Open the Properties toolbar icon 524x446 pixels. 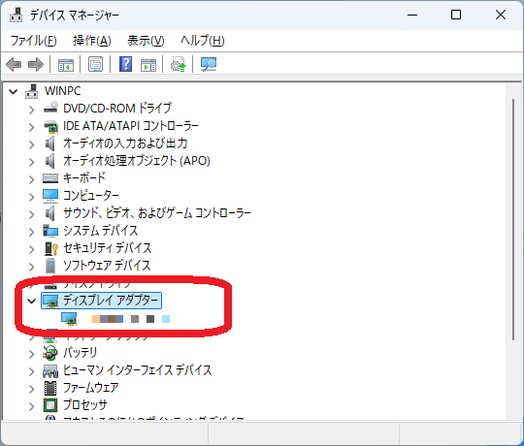click(x=96, y=64)
